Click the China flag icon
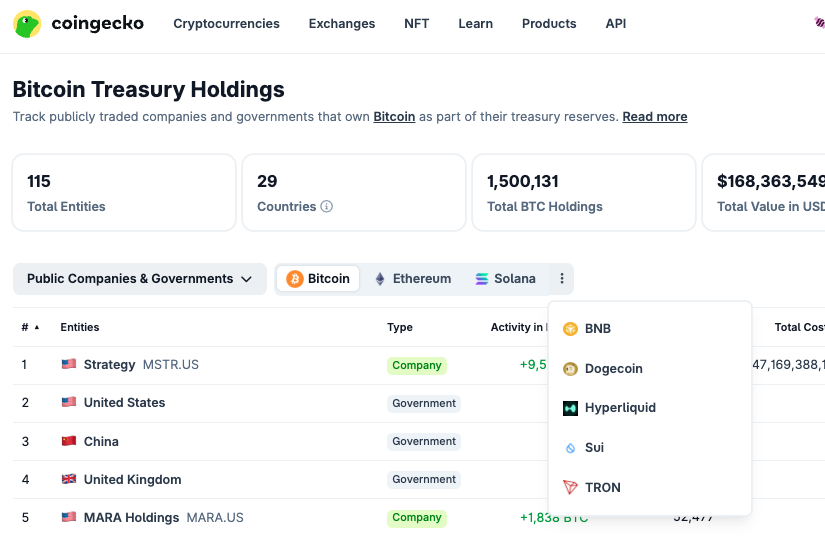Screen dimensions: 825x537 (69, 441)
